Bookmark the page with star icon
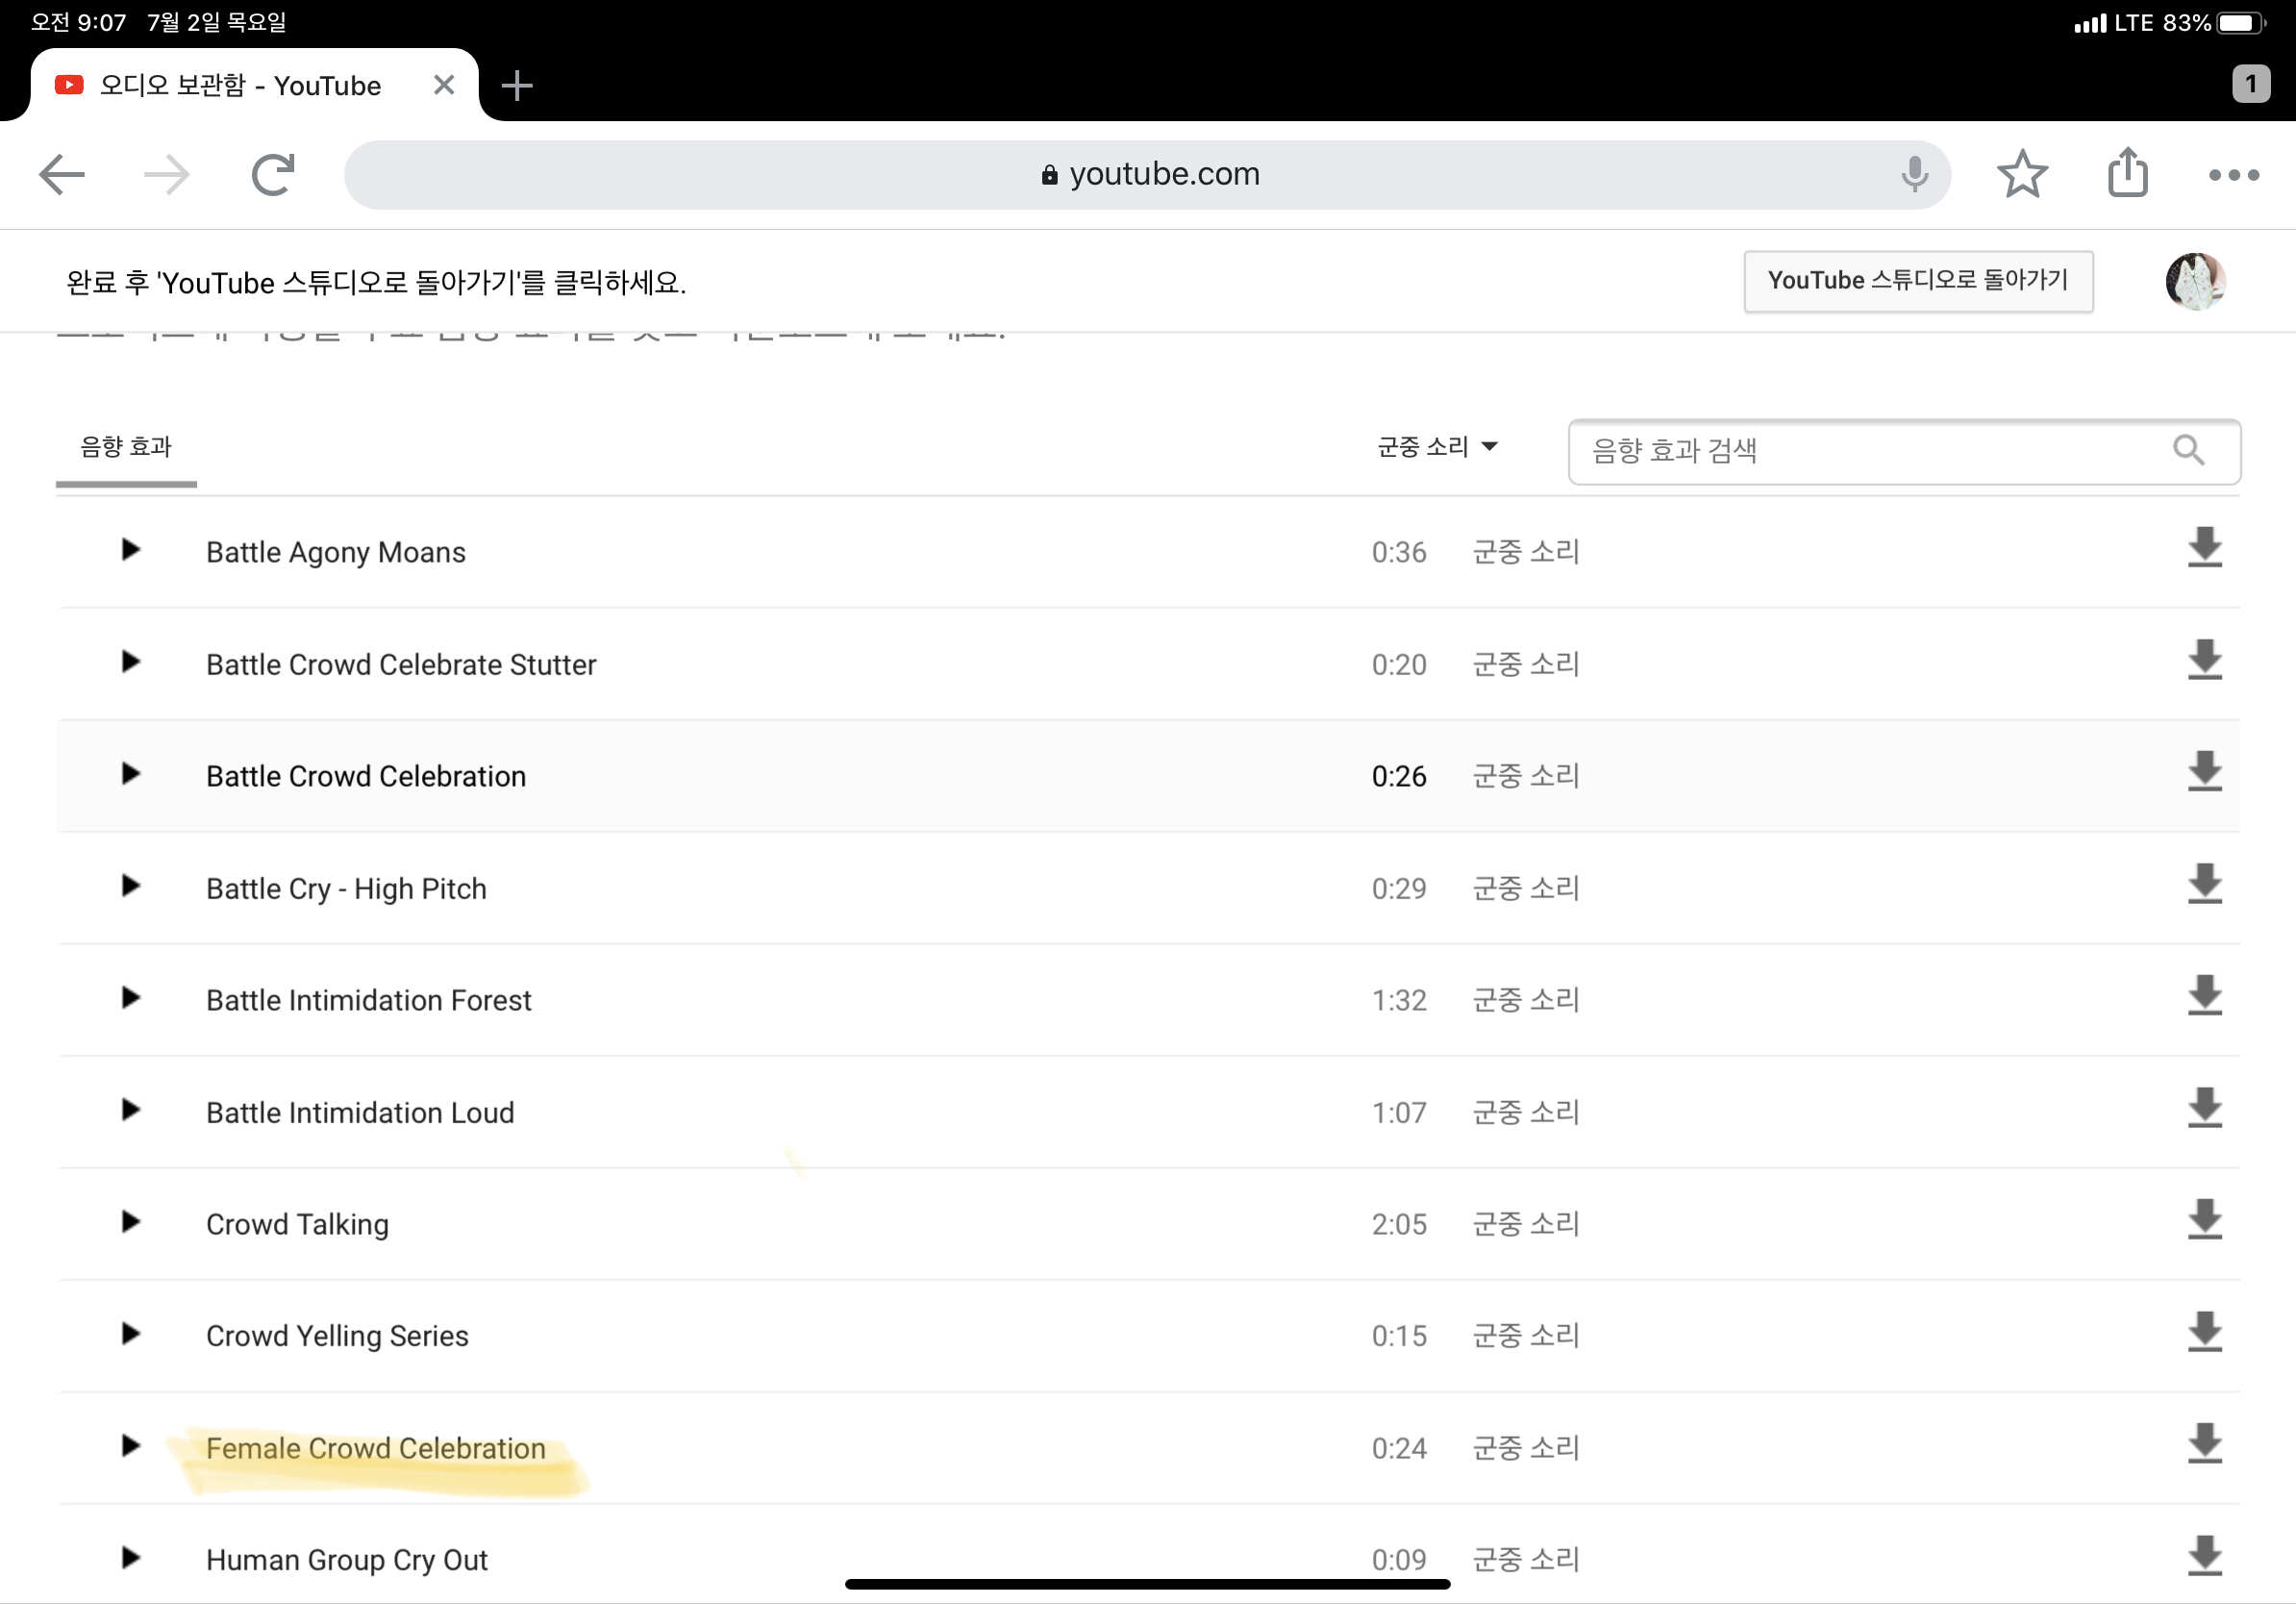Image resolution: width=2296 pixels, height=1604 pixels. (2022, 175)
